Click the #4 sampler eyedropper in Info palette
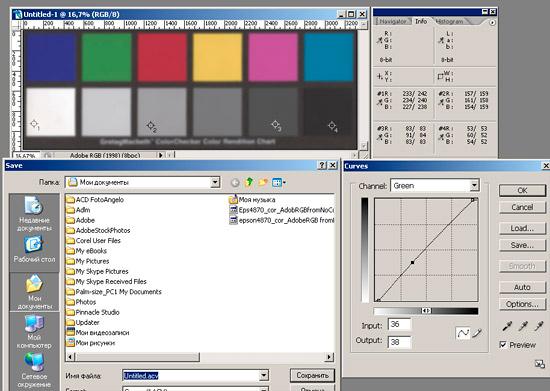 point(441,137)
